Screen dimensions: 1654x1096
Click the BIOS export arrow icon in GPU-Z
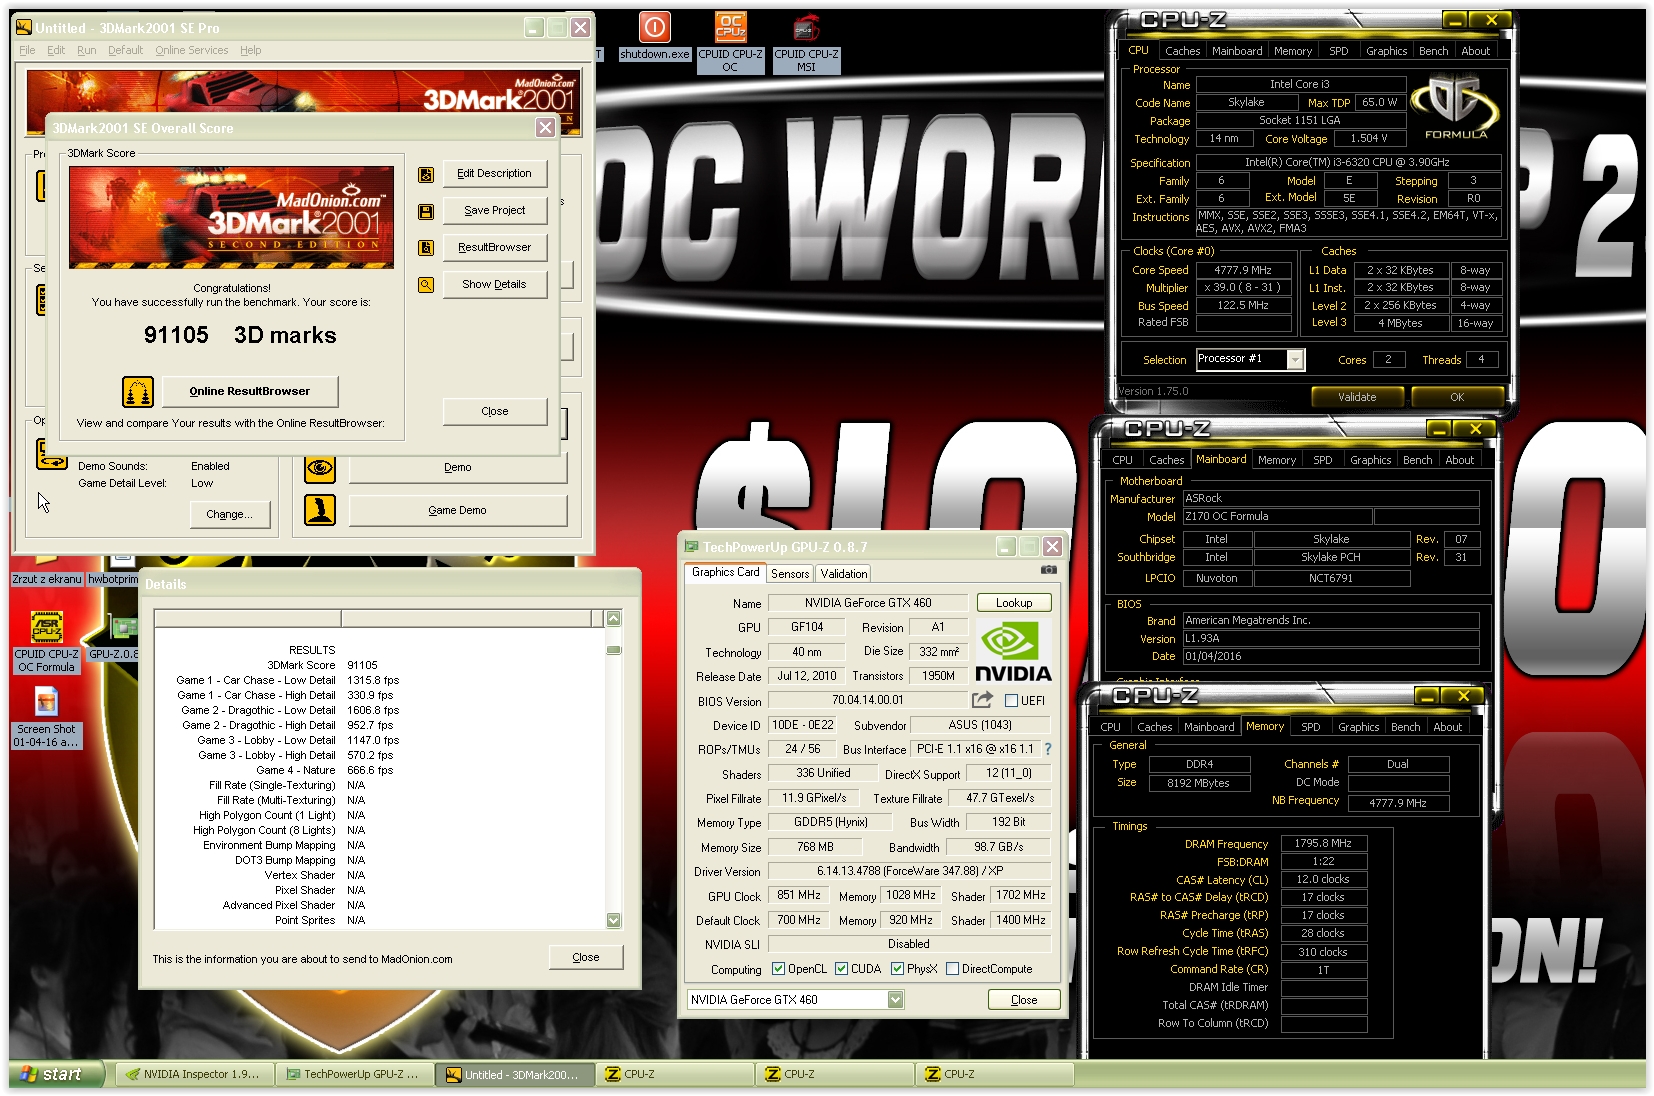coord(982,700)
